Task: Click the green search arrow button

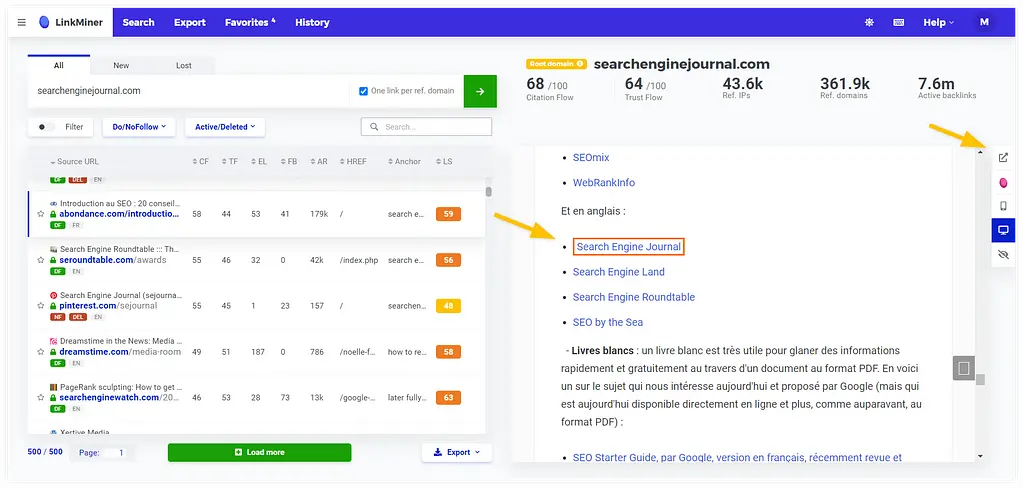Action: pyautogui.click(x=480, y=91)
